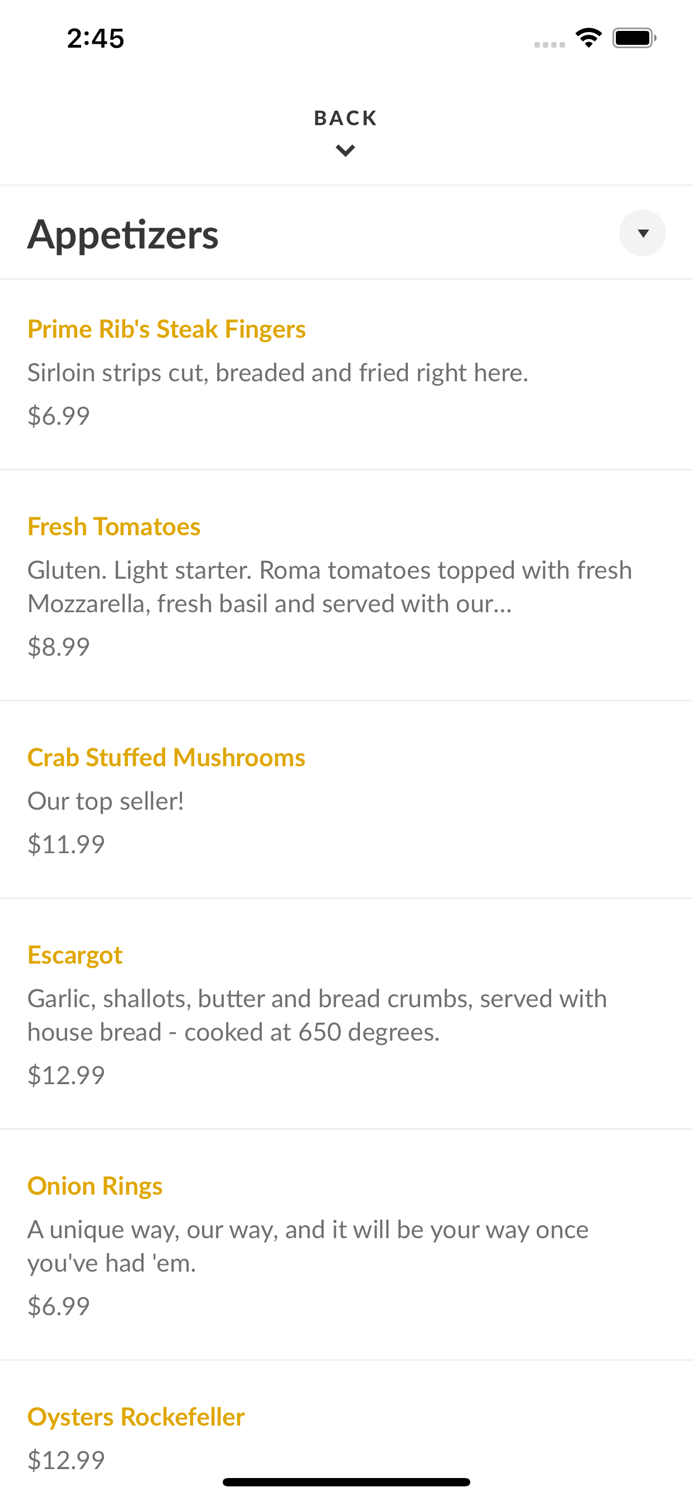Tap the BACK label at top

point(345,118)
